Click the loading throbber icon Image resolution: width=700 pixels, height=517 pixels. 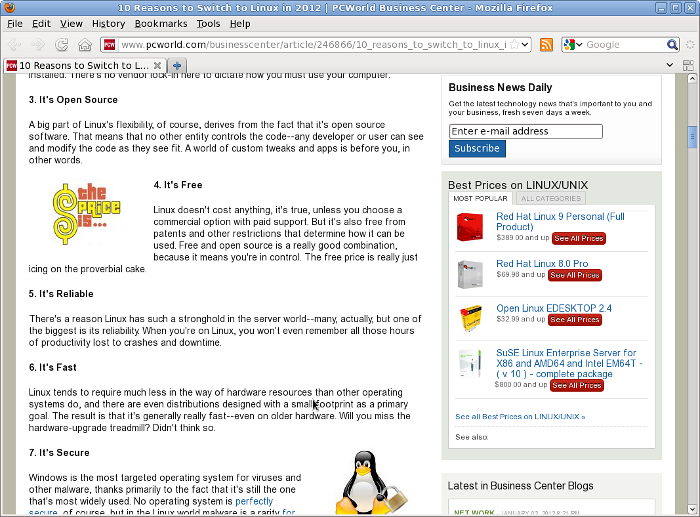pyautogui.click(x=690, y=45)
